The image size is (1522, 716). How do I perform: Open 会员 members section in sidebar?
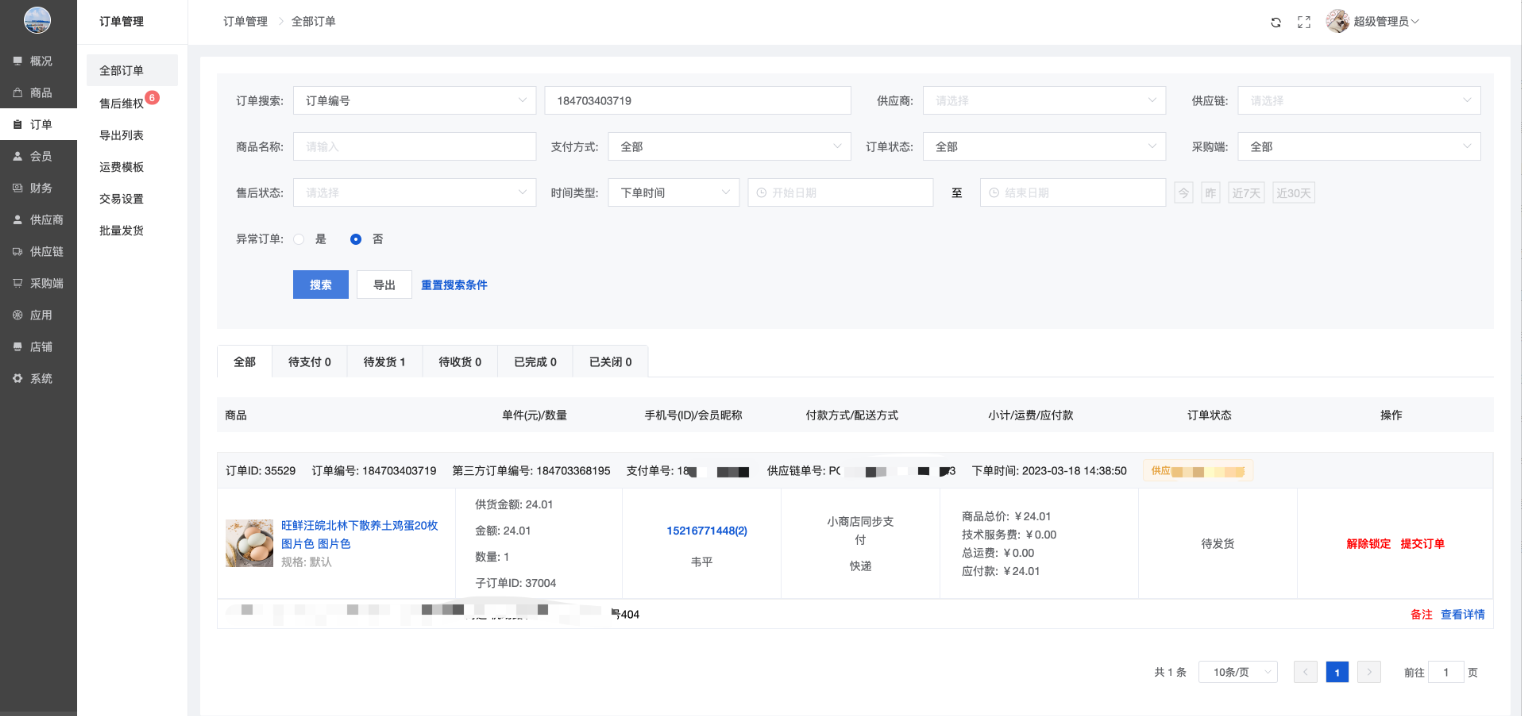click(x=40, y=156)
